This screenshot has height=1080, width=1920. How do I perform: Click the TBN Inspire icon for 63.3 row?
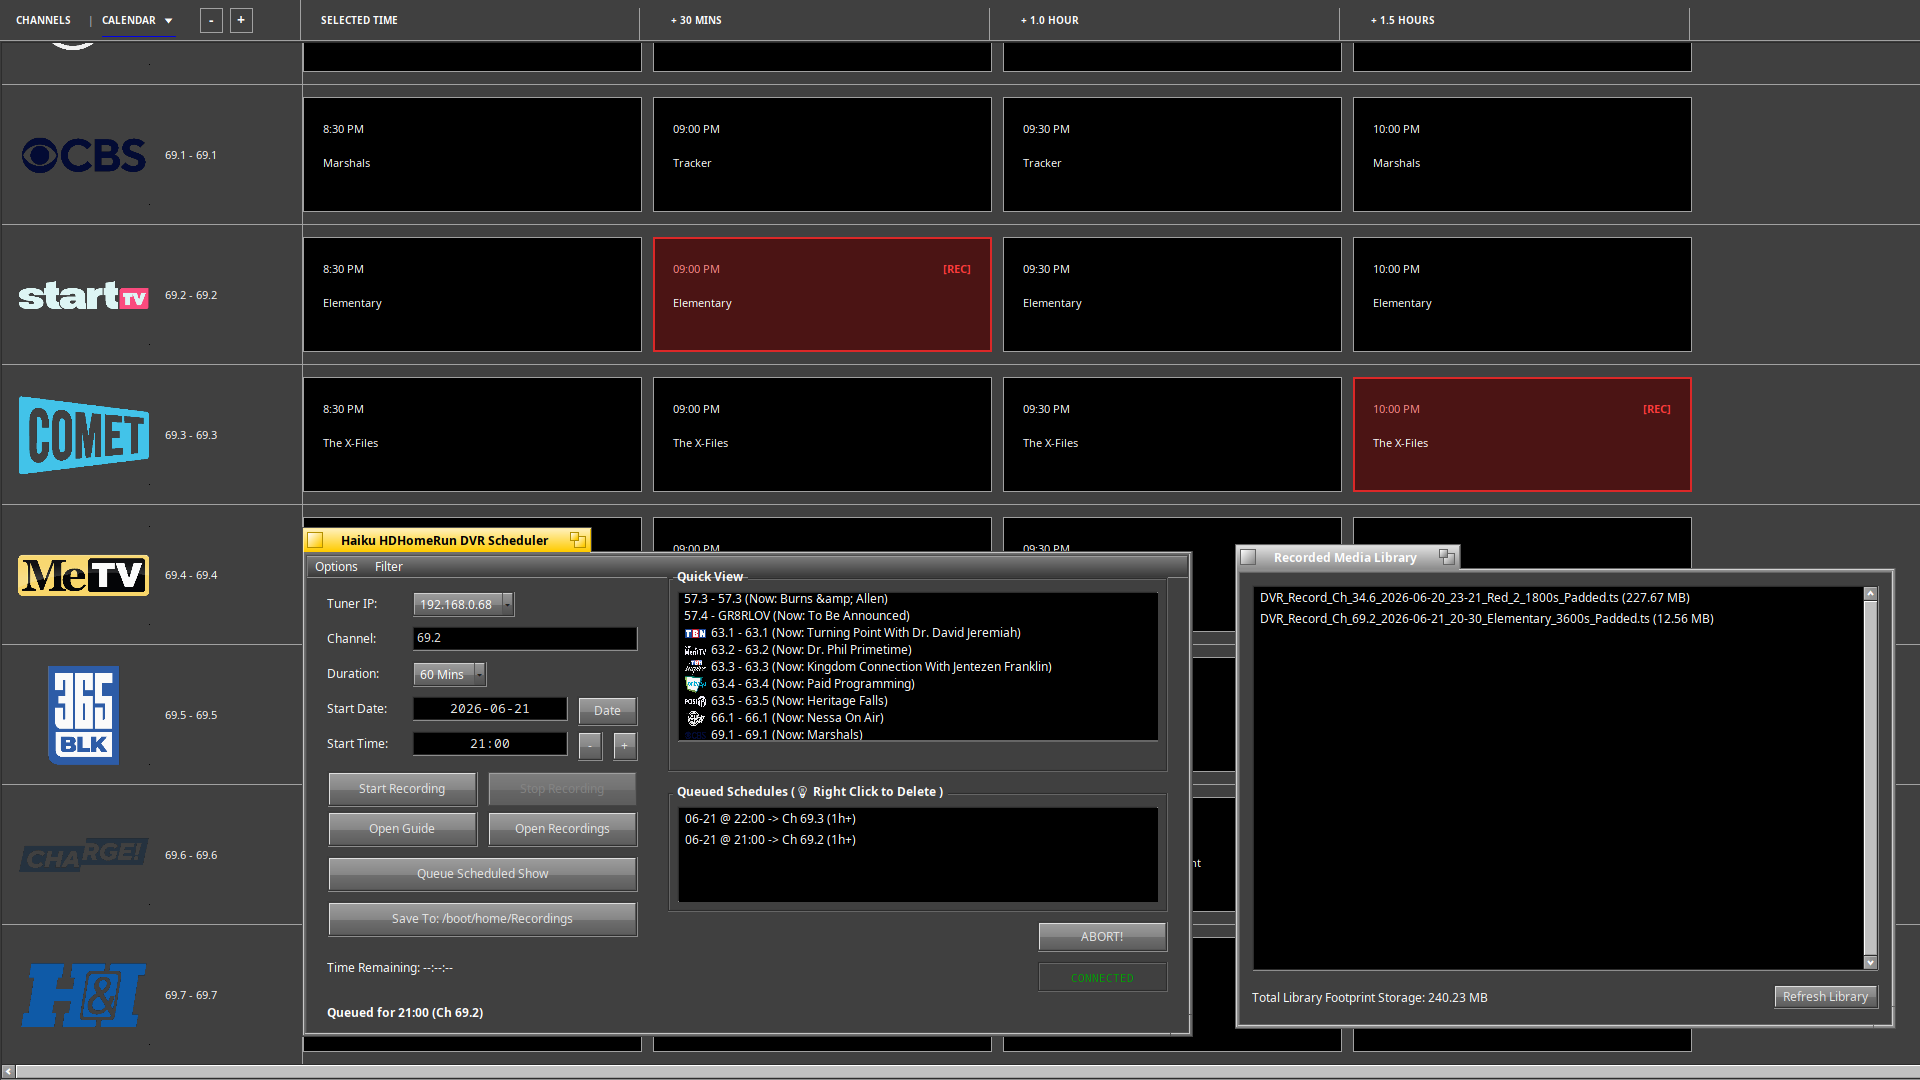(x=695, y=667)
